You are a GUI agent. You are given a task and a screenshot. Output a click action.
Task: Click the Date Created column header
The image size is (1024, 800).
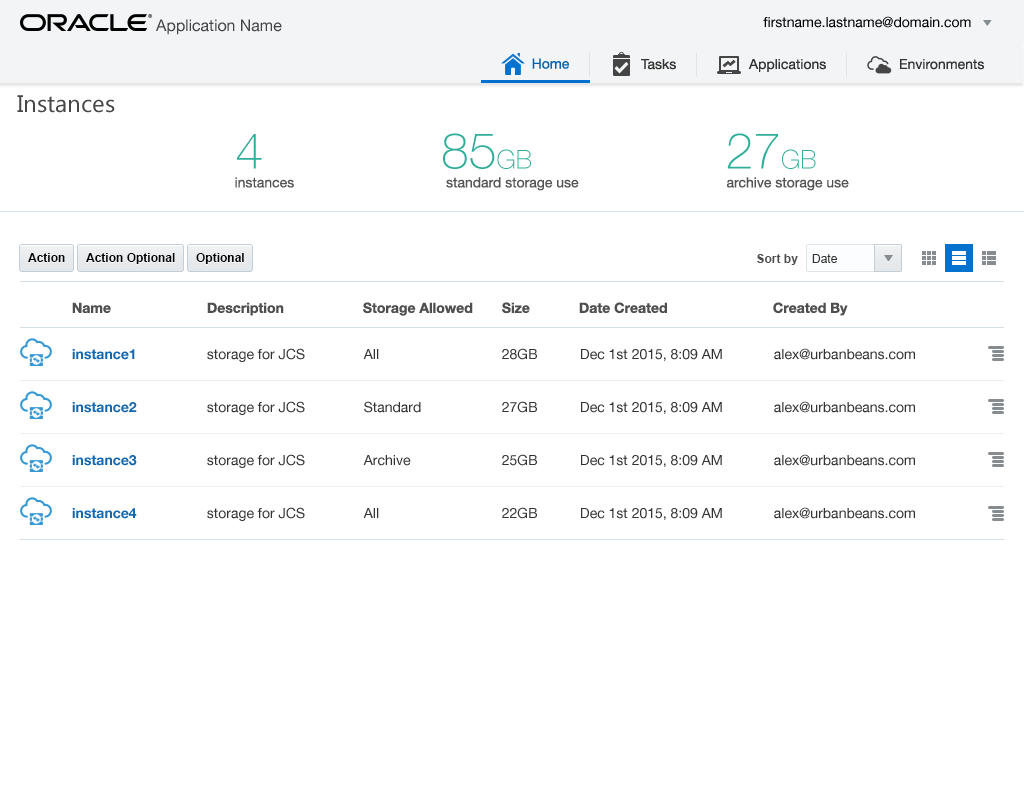point(623,308)
